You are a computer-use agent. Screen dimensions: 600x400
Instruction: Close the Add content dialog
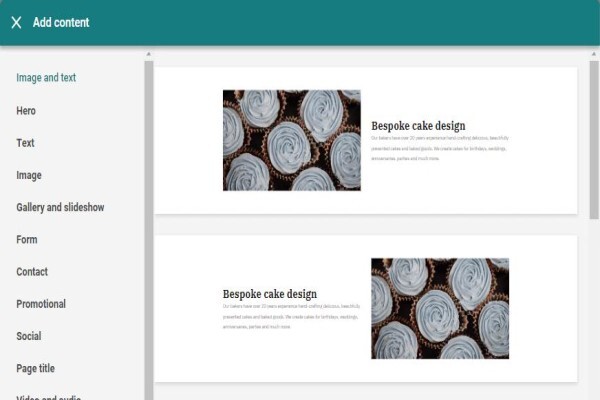click(x=16, y=23)
